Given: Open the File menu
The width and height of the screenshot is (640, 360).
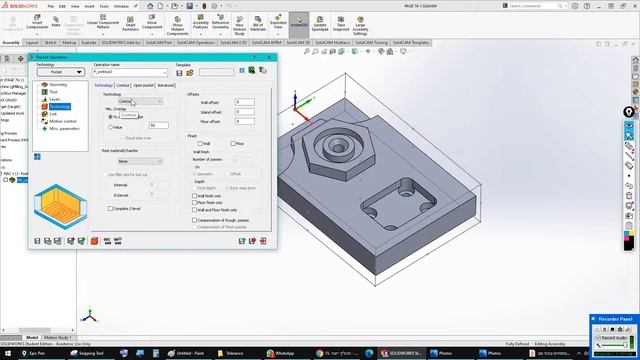Looking at the screenshot, I should [50, 6].
